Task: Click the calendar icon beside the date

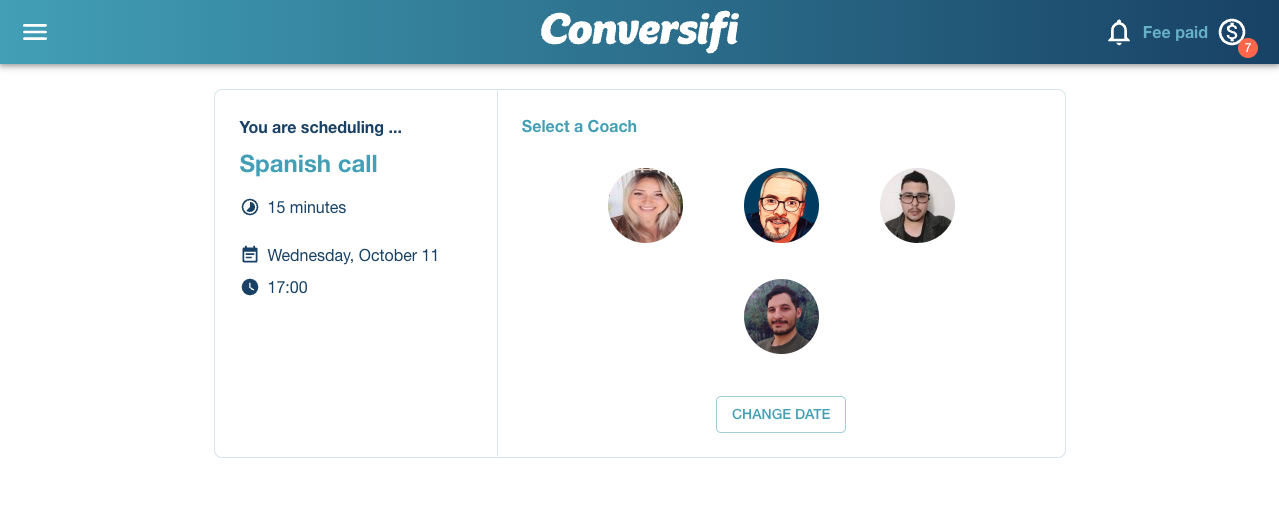Action: pos(250,255)
